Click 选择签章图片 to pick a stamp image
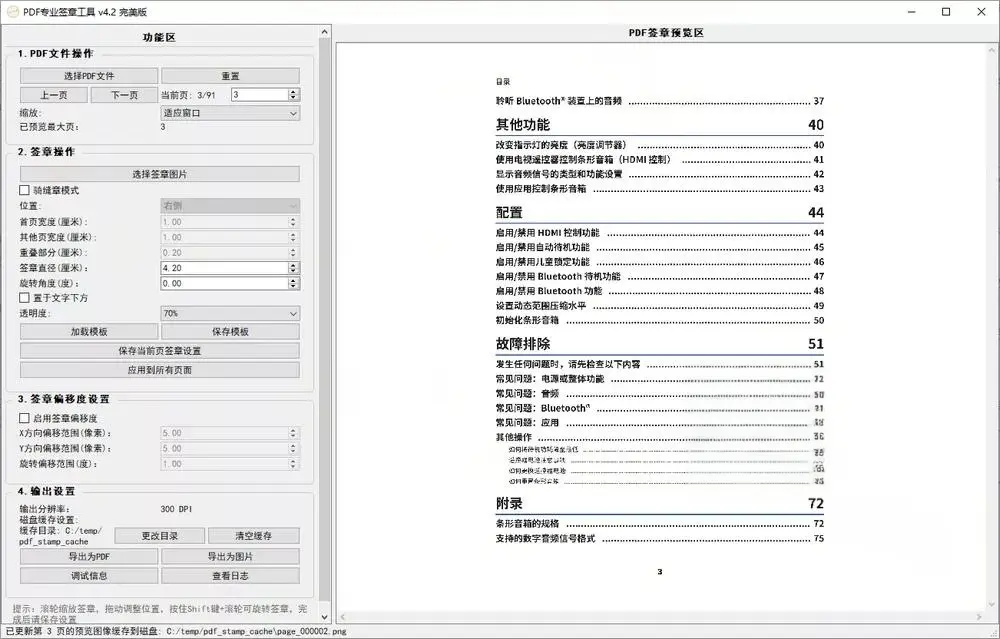The height and width of the screenshot is (639, 1000). (160, 172)
